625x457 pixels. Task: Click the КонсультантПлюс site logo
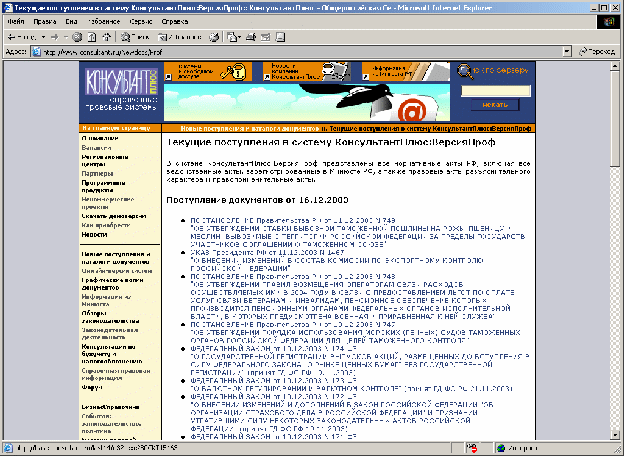122,81
